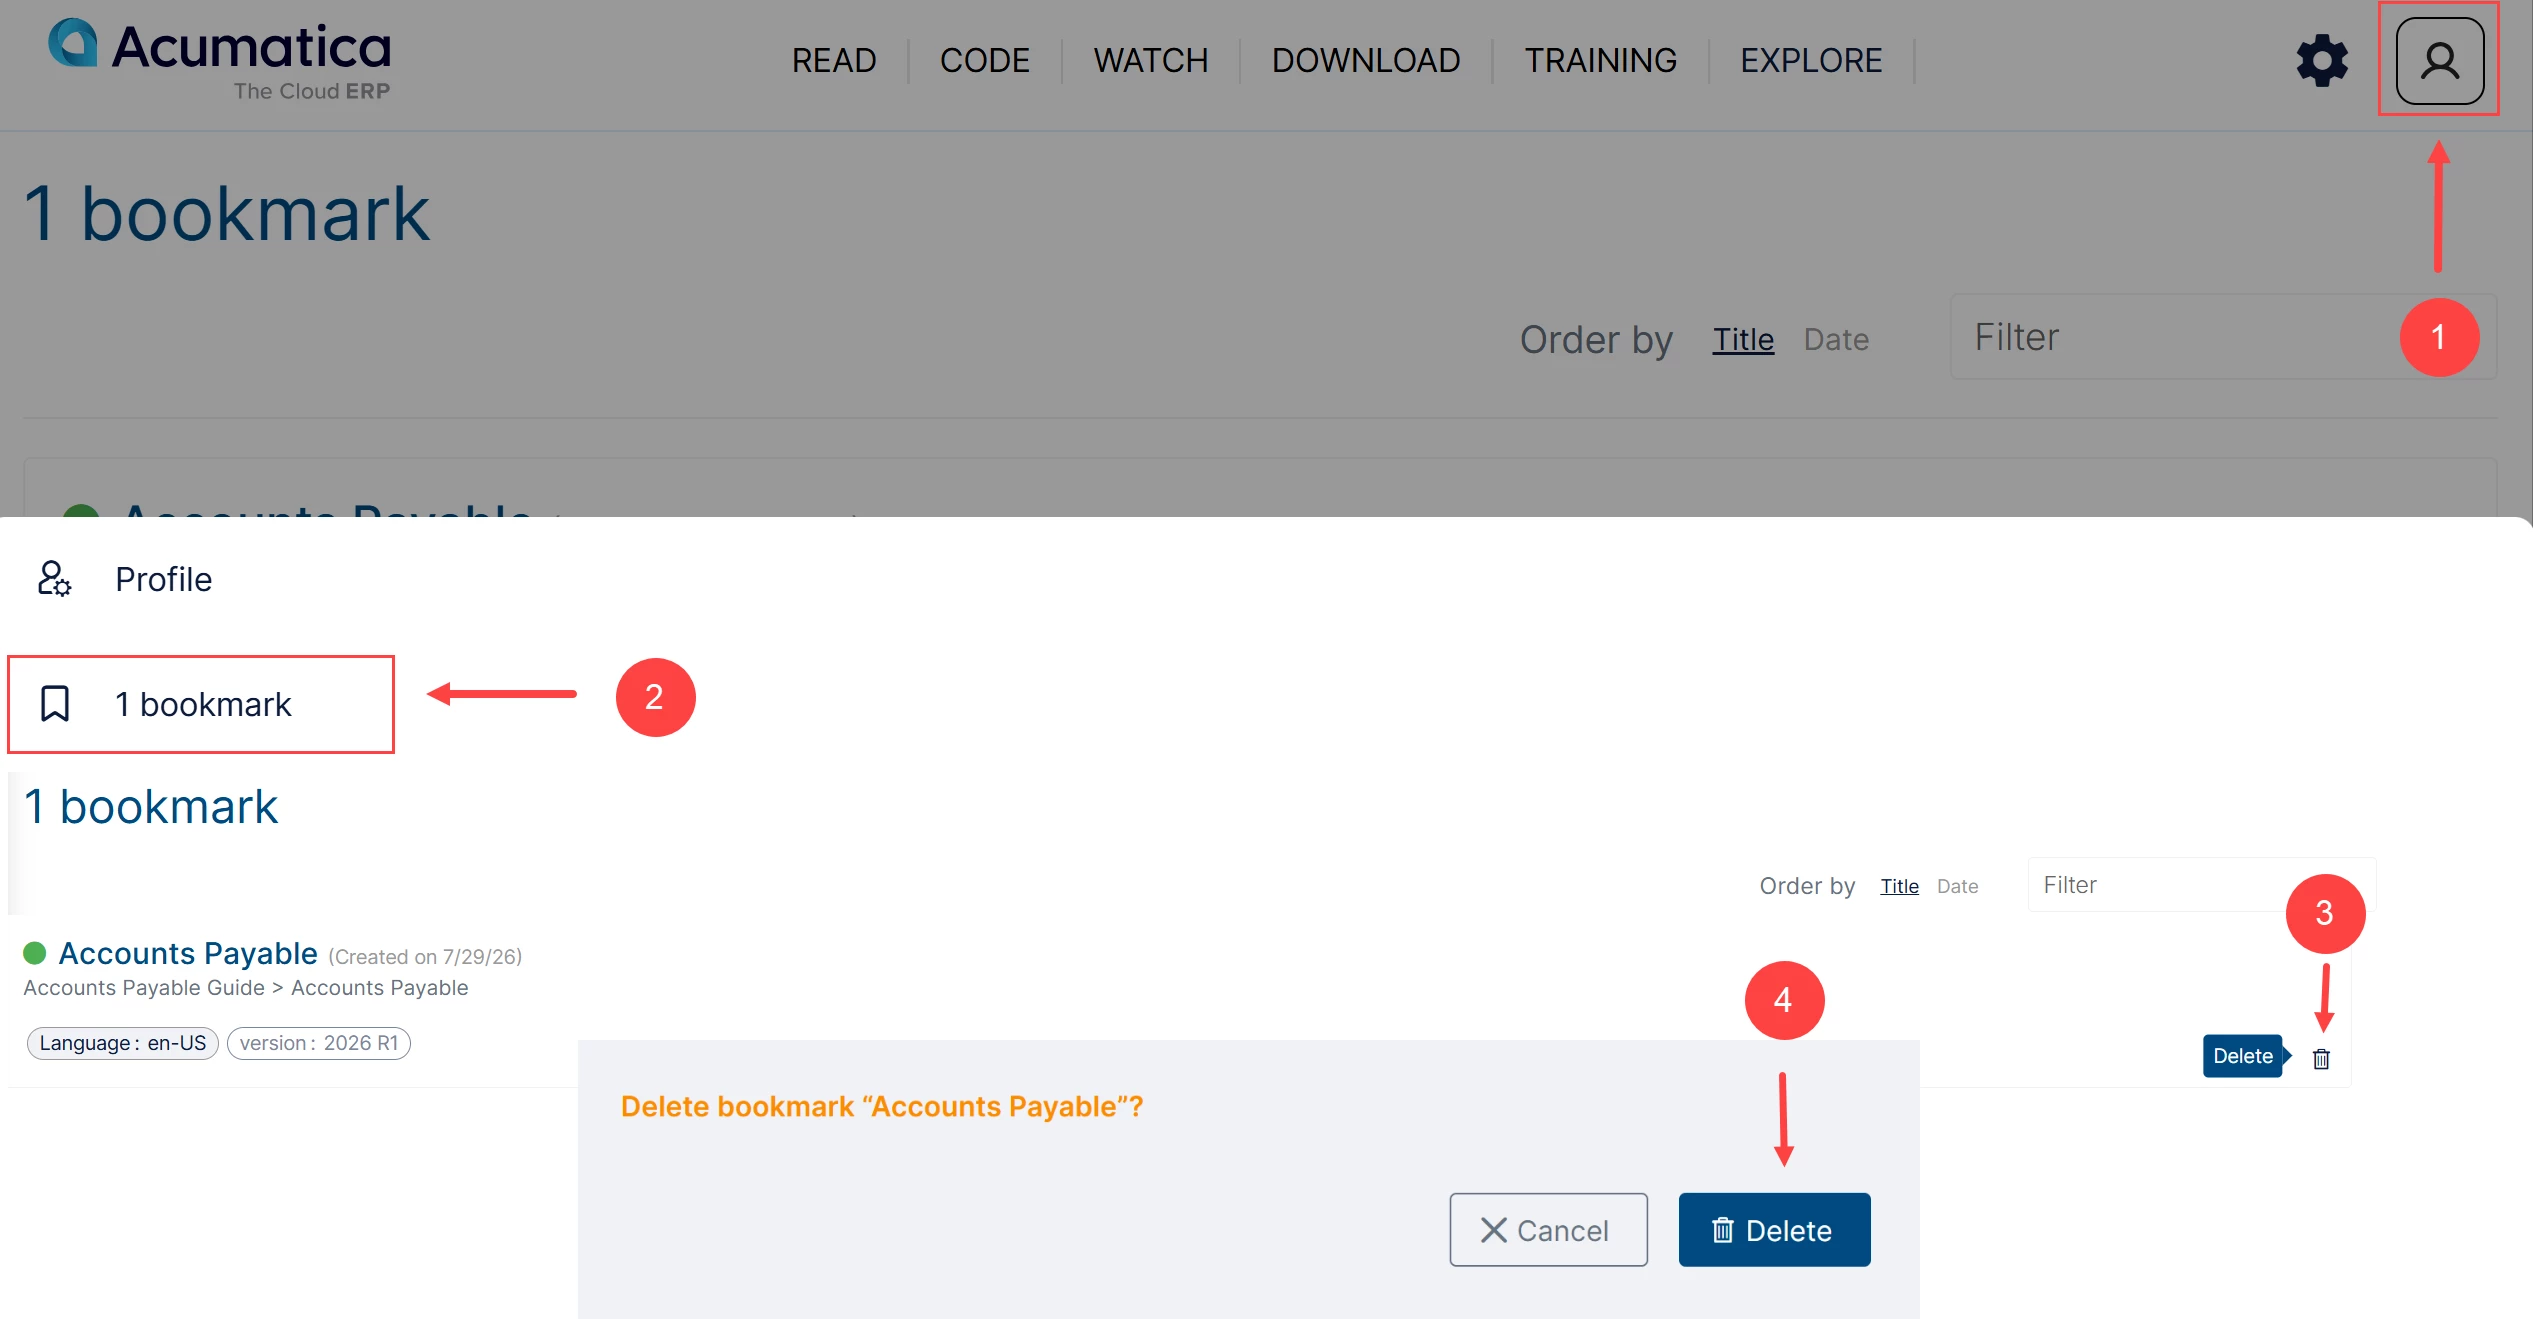Order by Date in the dimmed page header
The width and height of the screenshot is (2533, 1319).
click(x=1836, y=340)
